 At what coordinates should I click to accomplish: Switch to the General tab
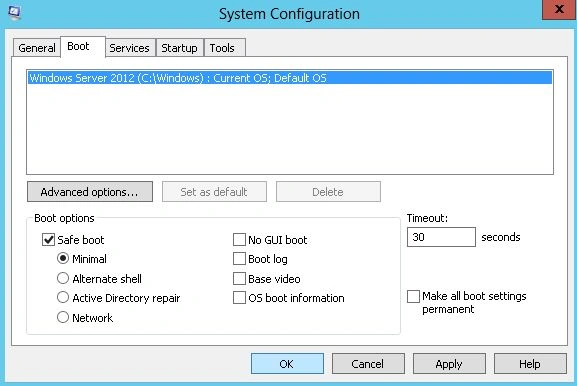[x=36, y=48]
